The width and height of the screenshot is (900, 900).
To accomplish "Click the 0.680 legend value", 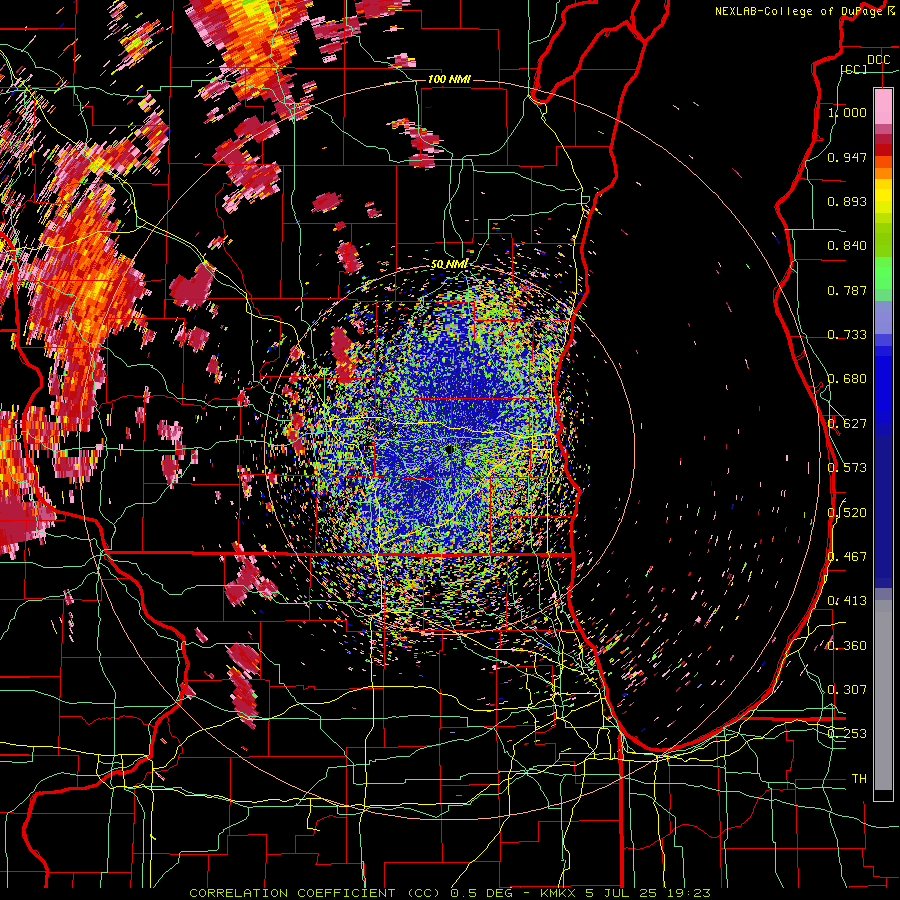I will 847,379.
